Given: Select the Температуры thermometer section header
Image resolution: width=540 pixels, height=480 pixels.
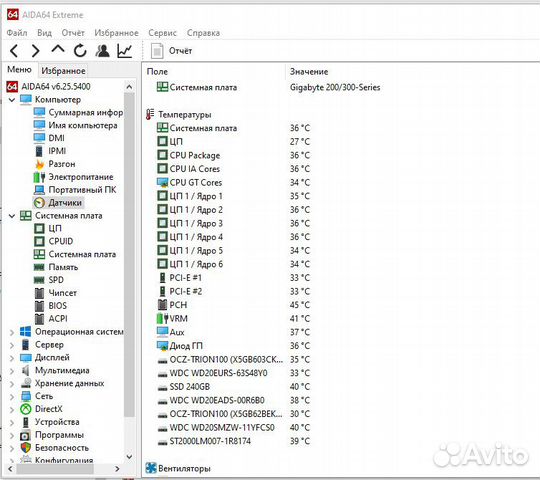Looking at the screenshot, I should (179, 115).
